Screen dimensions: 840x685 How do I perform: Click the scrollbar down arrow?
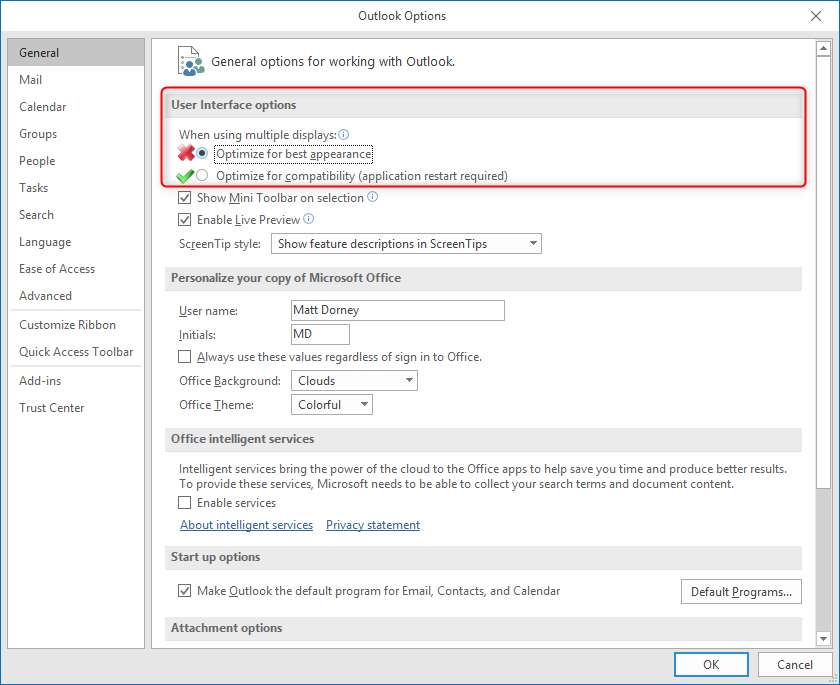point(824,638)
